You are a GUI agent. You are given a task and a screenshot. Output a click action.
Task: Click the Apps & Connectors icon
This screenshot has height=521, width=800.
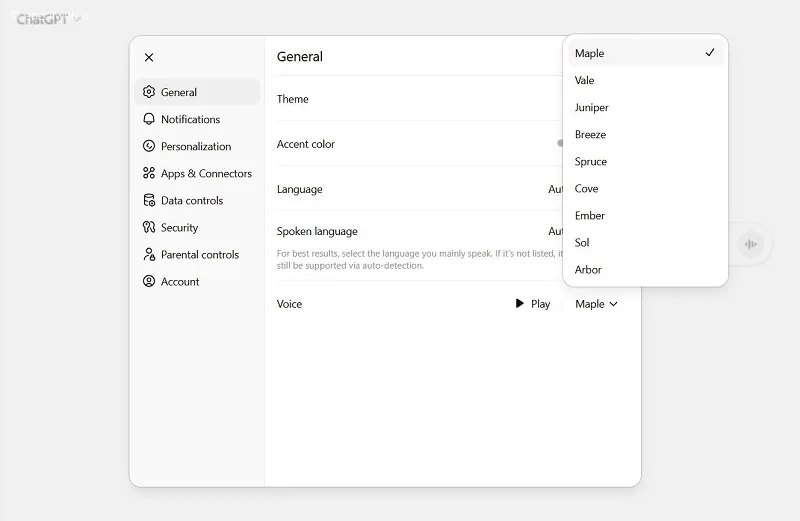pos(149,173)
